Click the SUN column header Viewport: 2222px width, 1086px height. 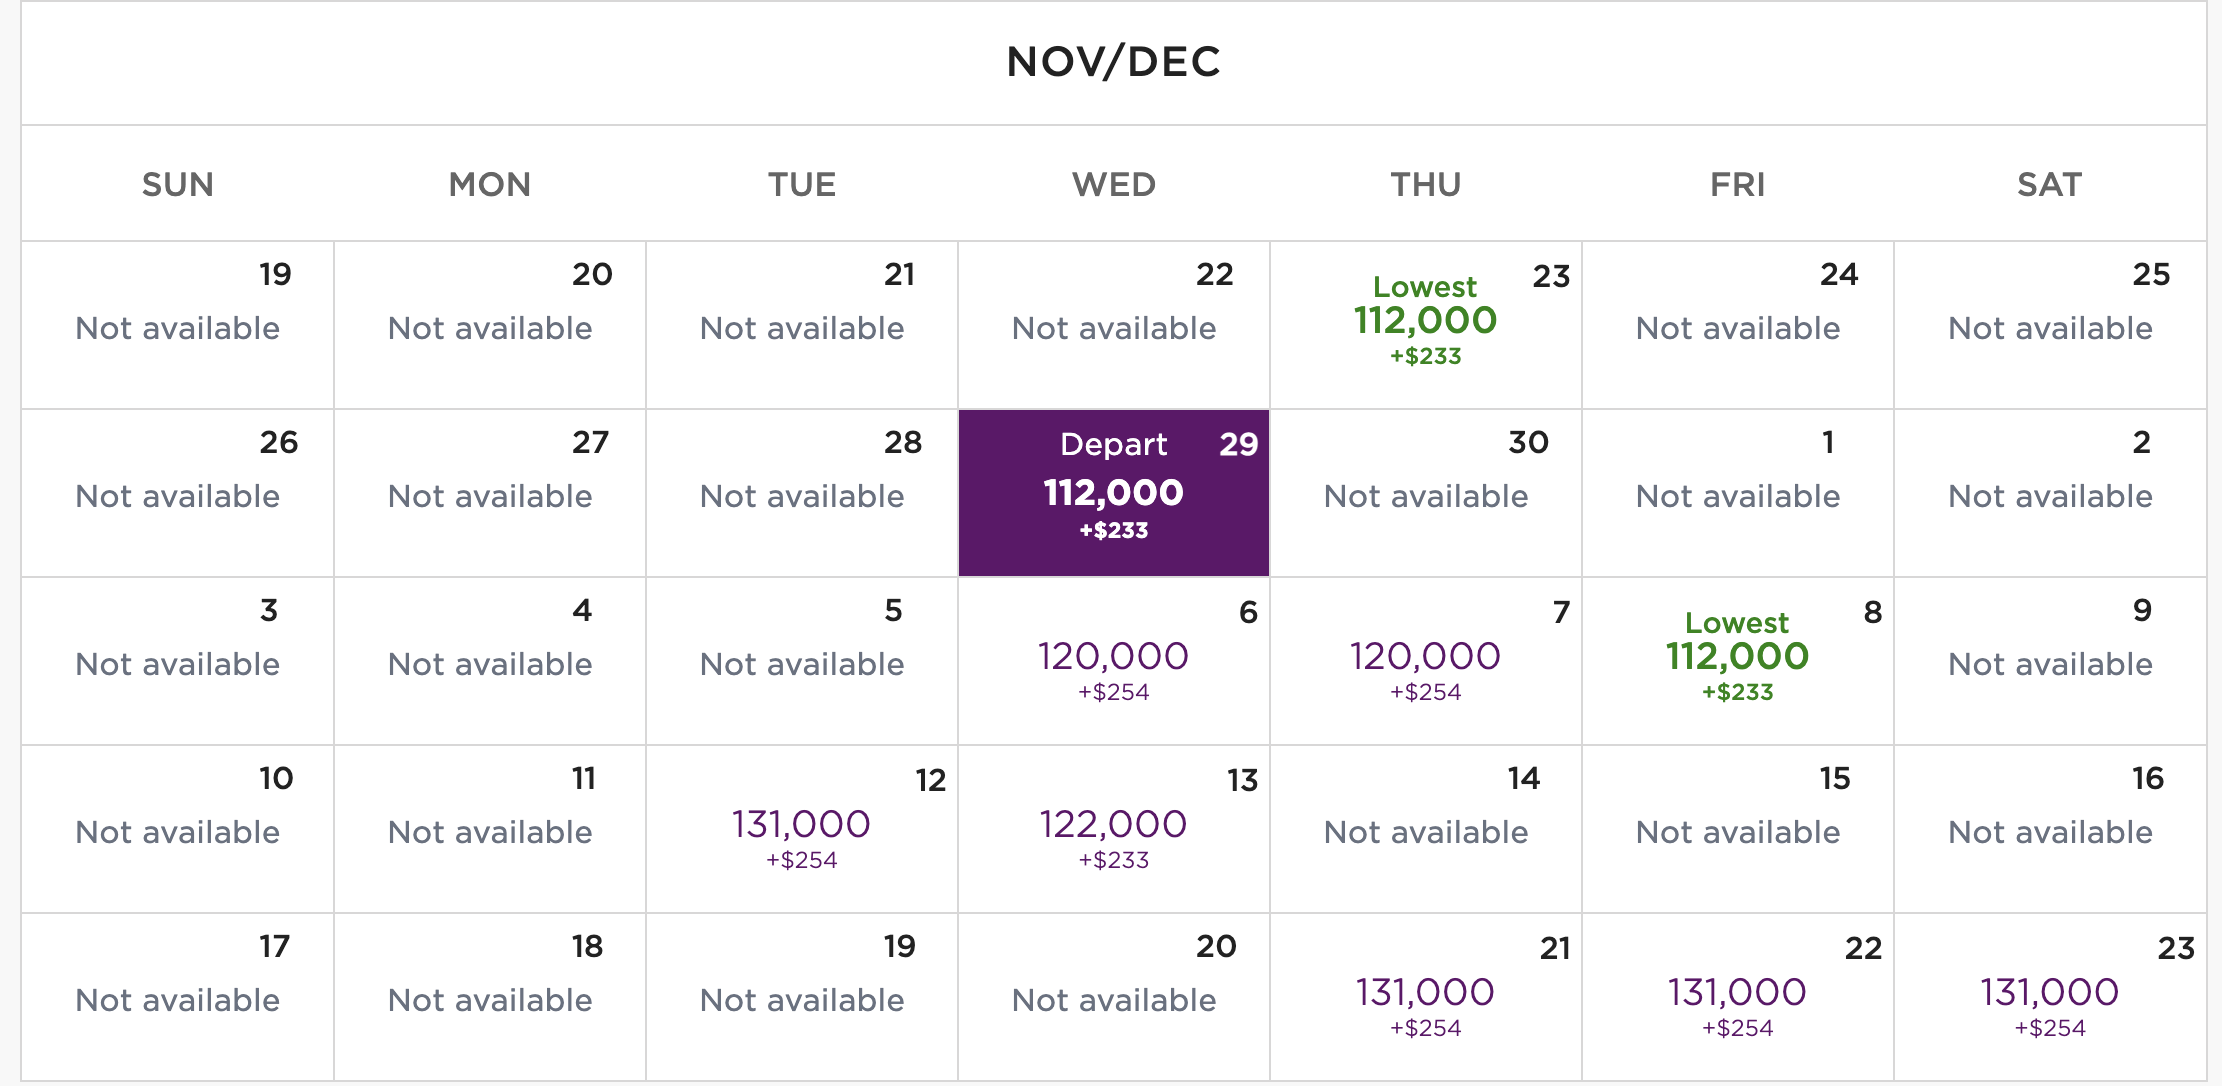click(x=178, y=184)
